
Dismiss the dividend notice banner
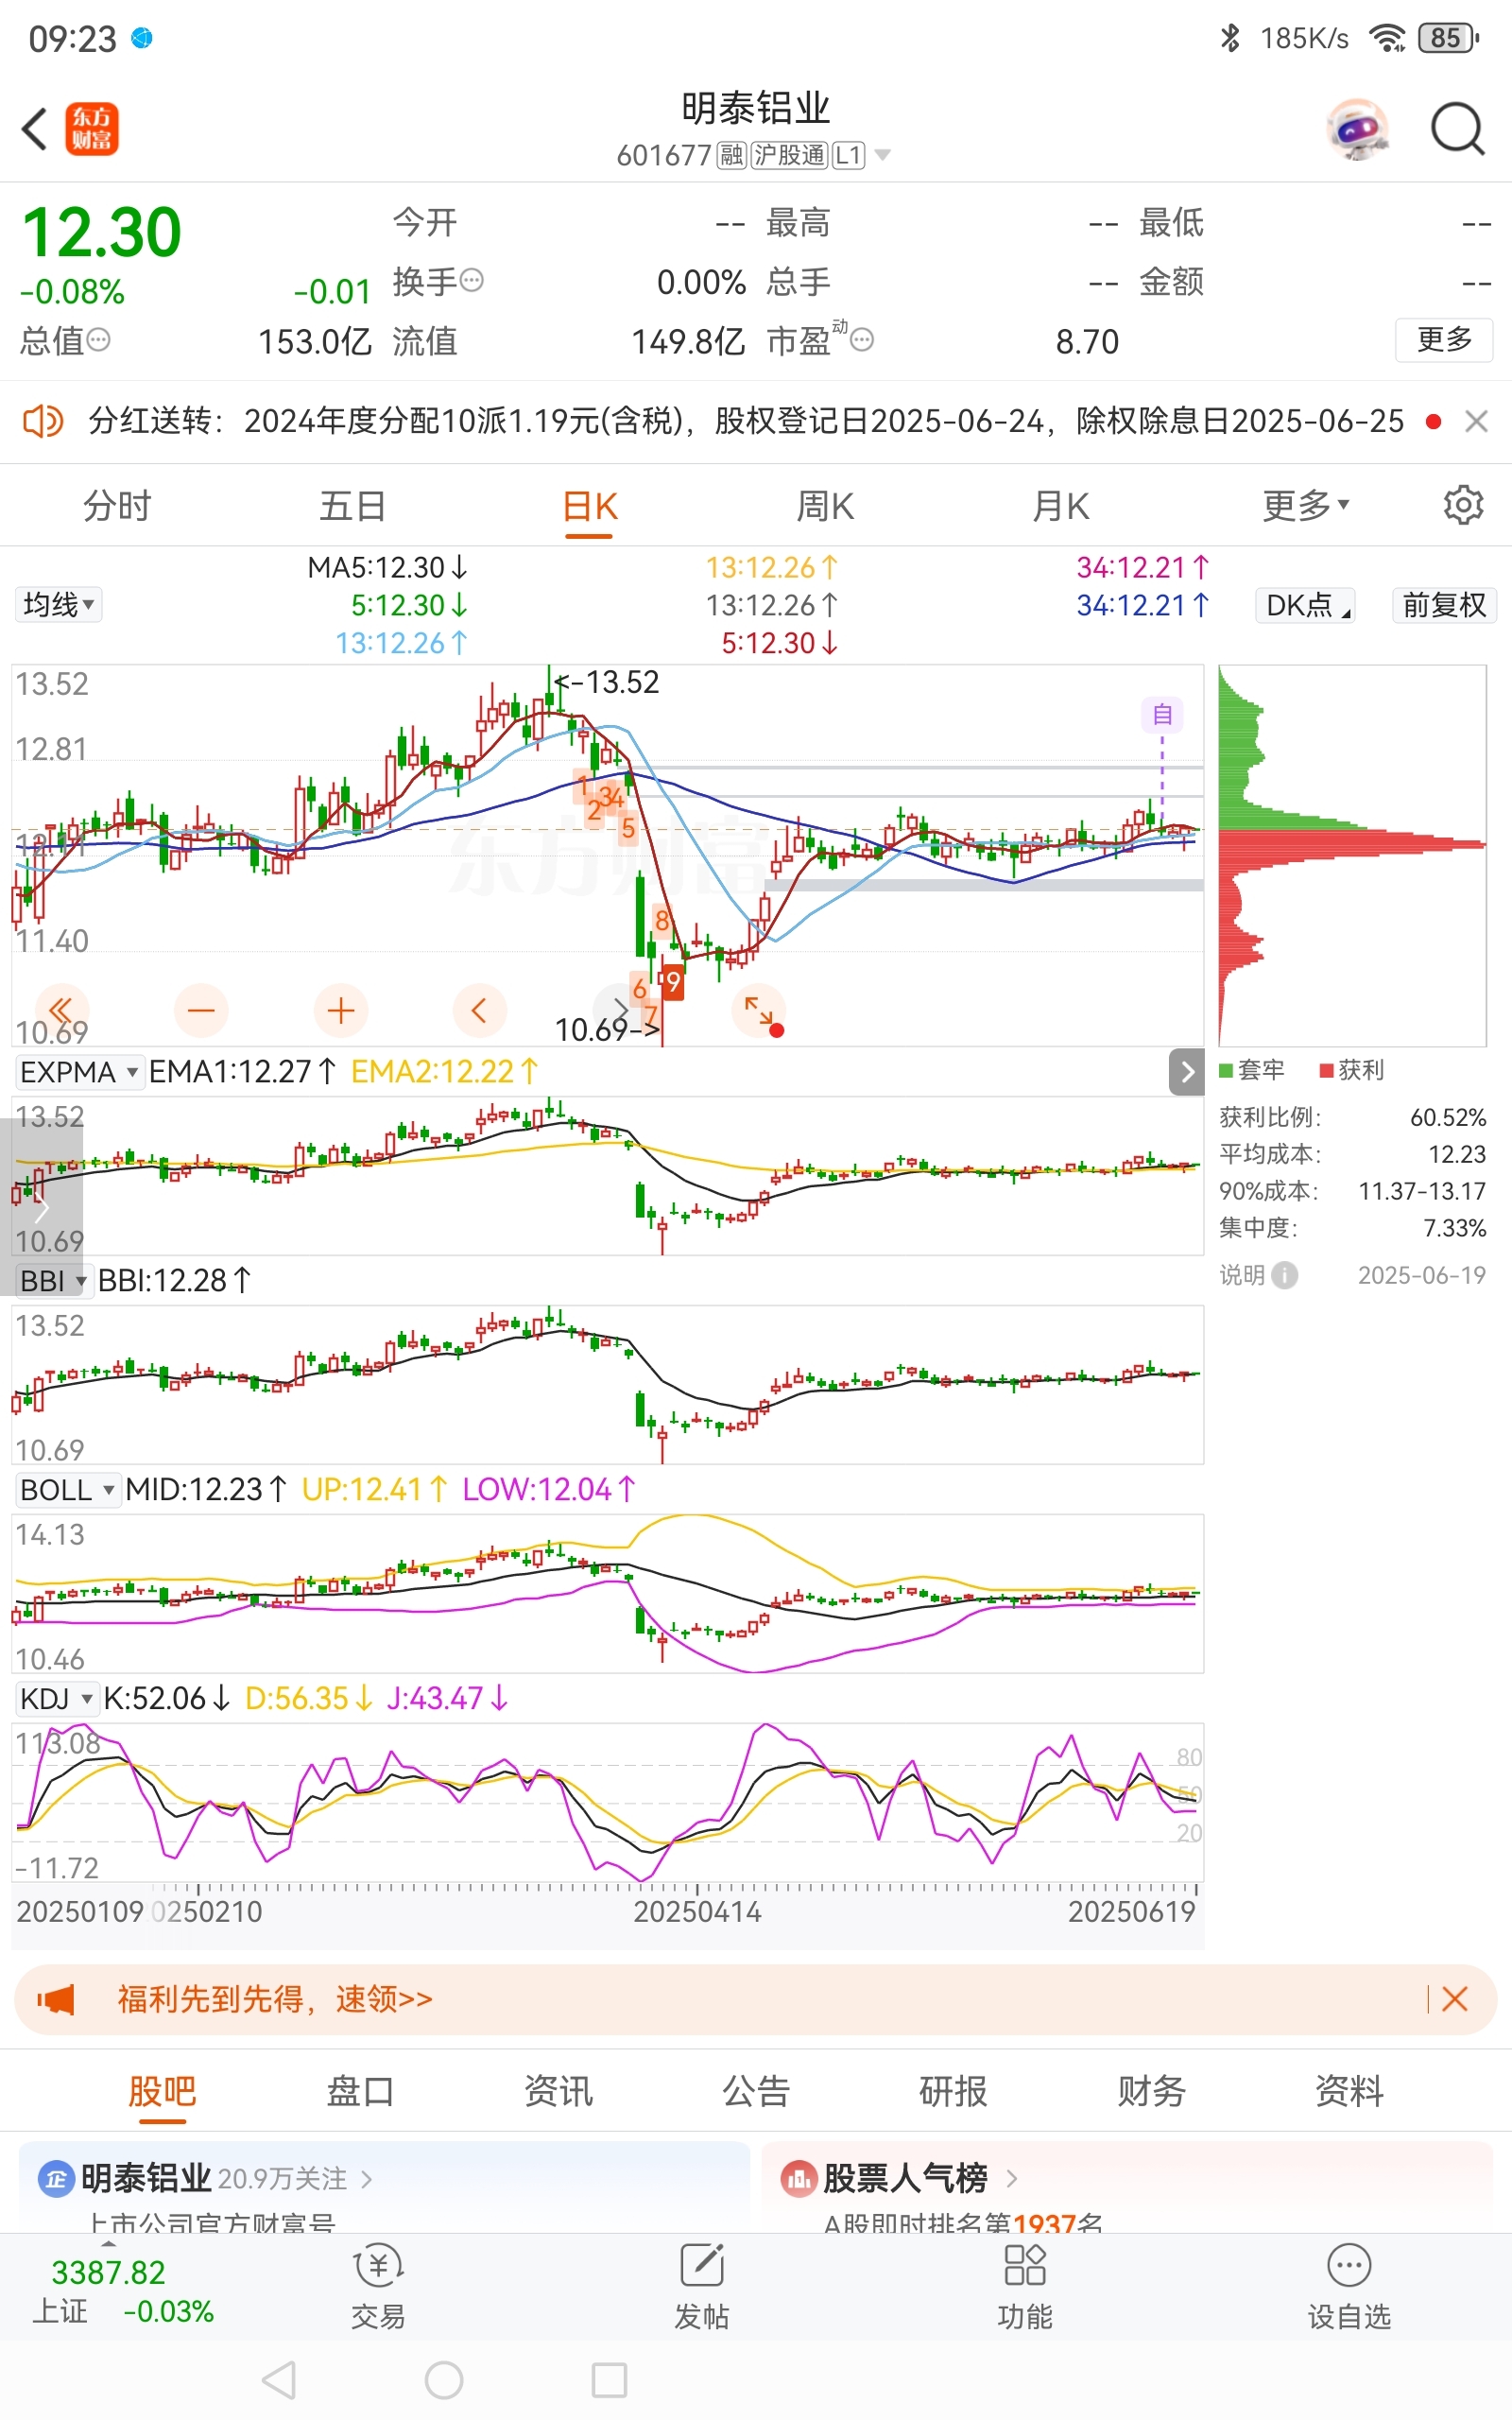(1476, 421)
